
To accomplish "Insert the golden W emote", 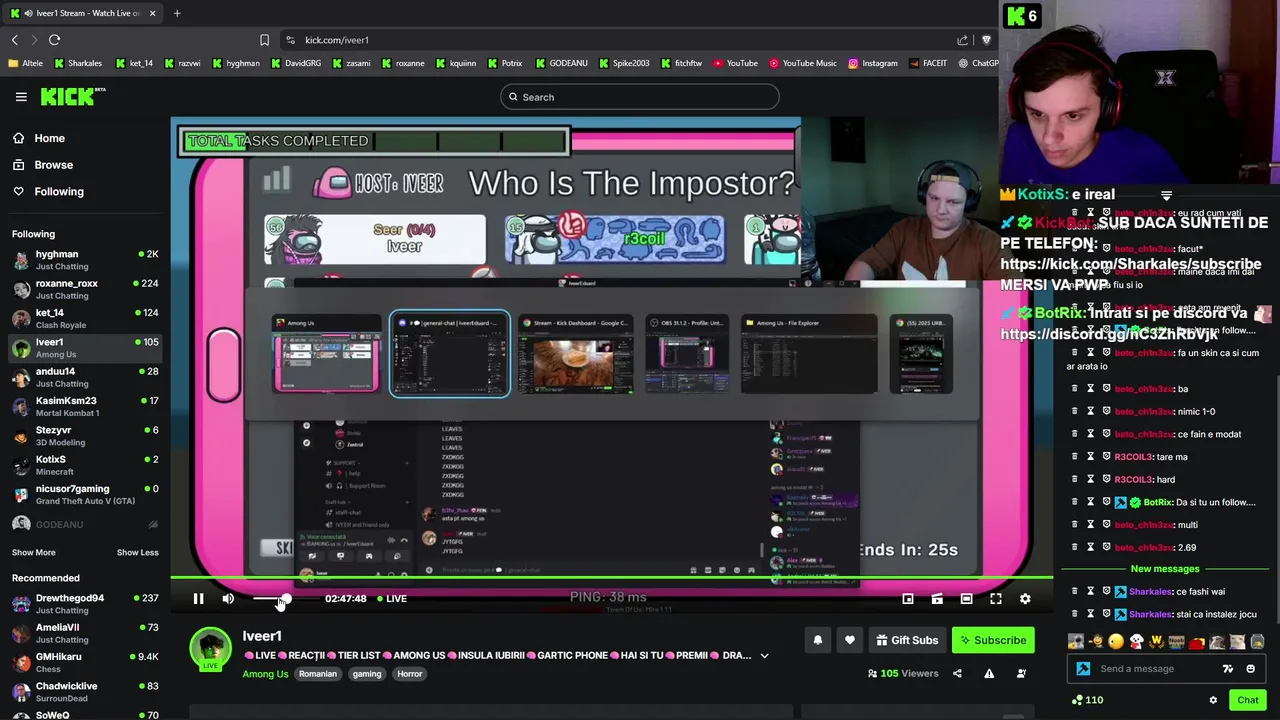I will [x=1156, y=642].
